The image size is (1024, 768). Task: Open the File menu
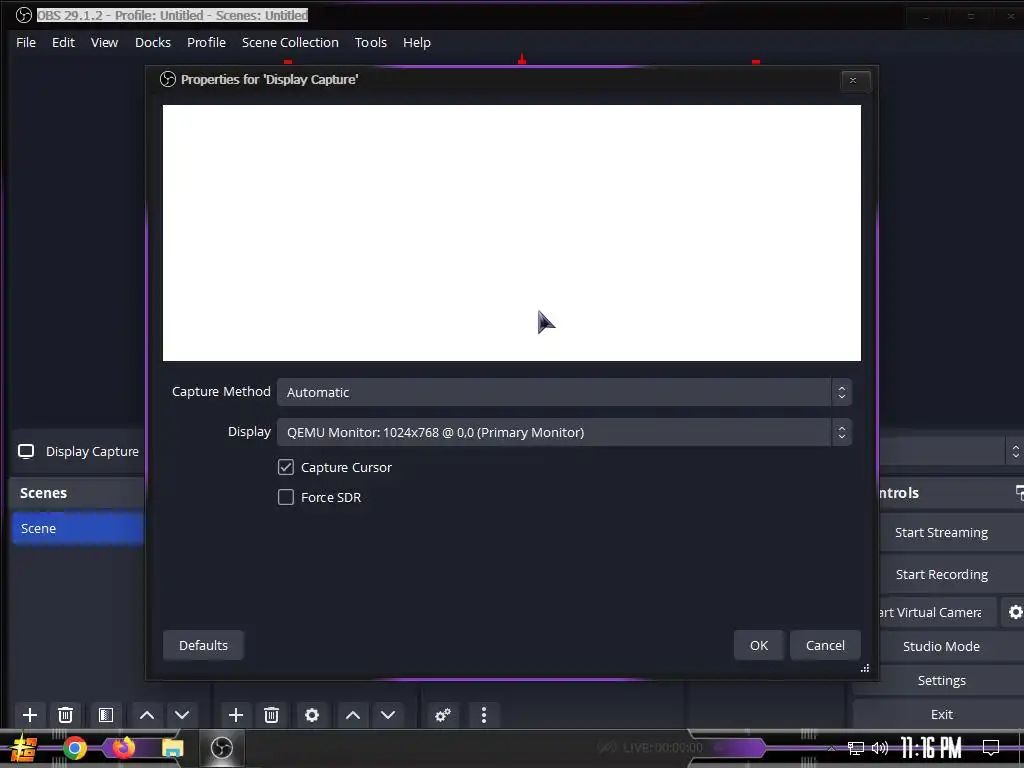26,42
